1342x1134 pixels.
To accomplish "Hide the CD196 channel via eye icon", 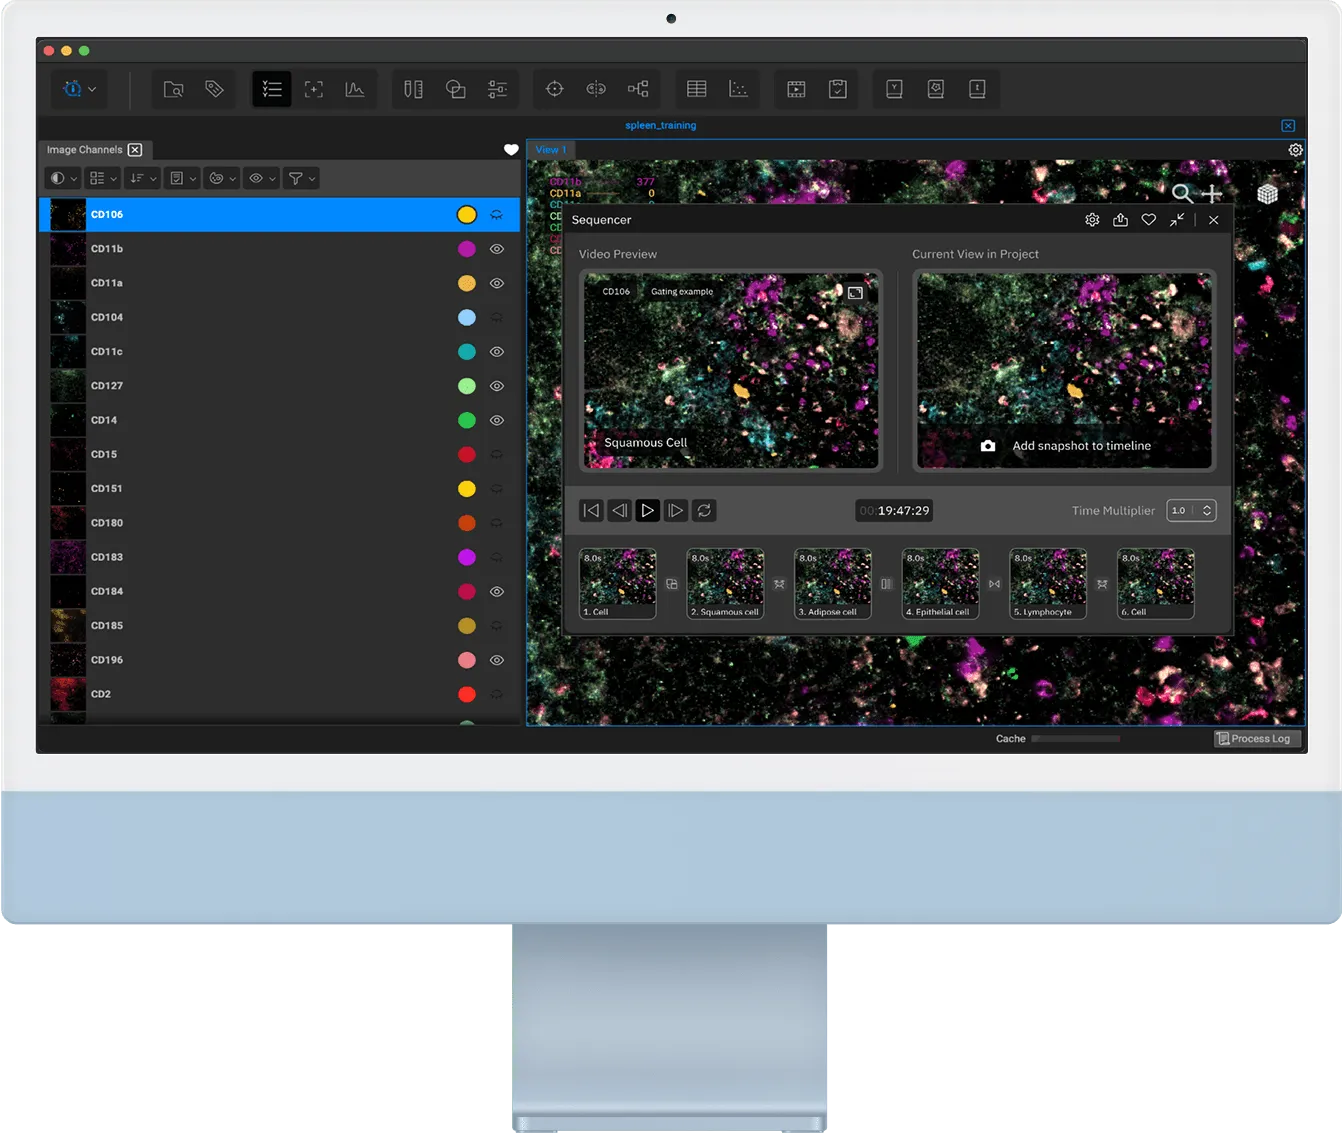I will pos(497,660).
